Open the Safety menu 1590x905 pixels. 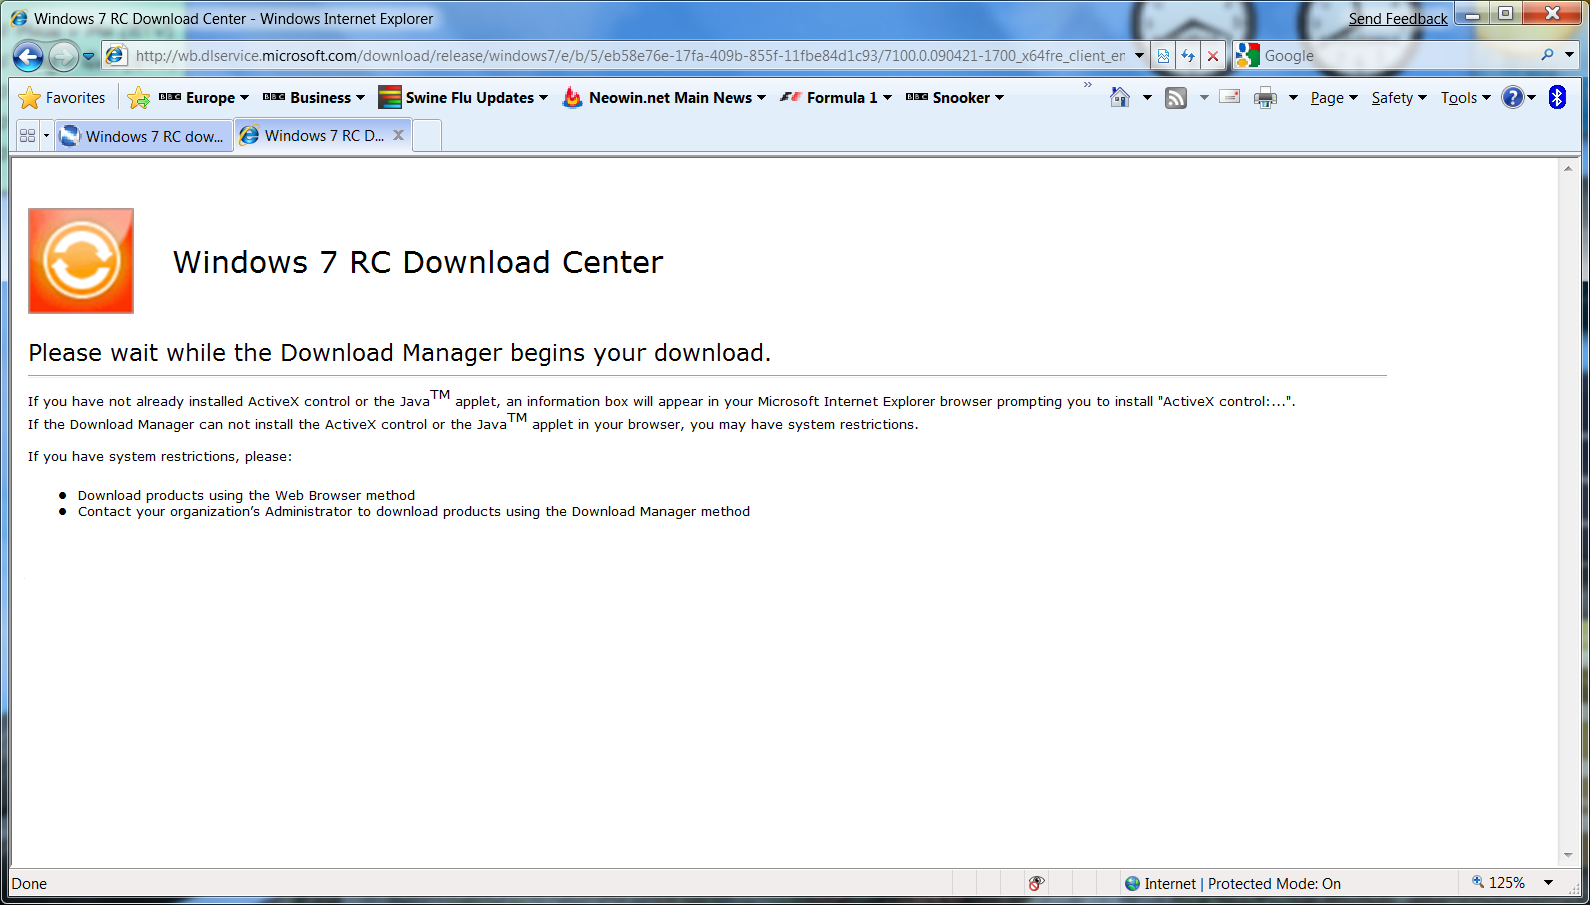[1399, 98]
